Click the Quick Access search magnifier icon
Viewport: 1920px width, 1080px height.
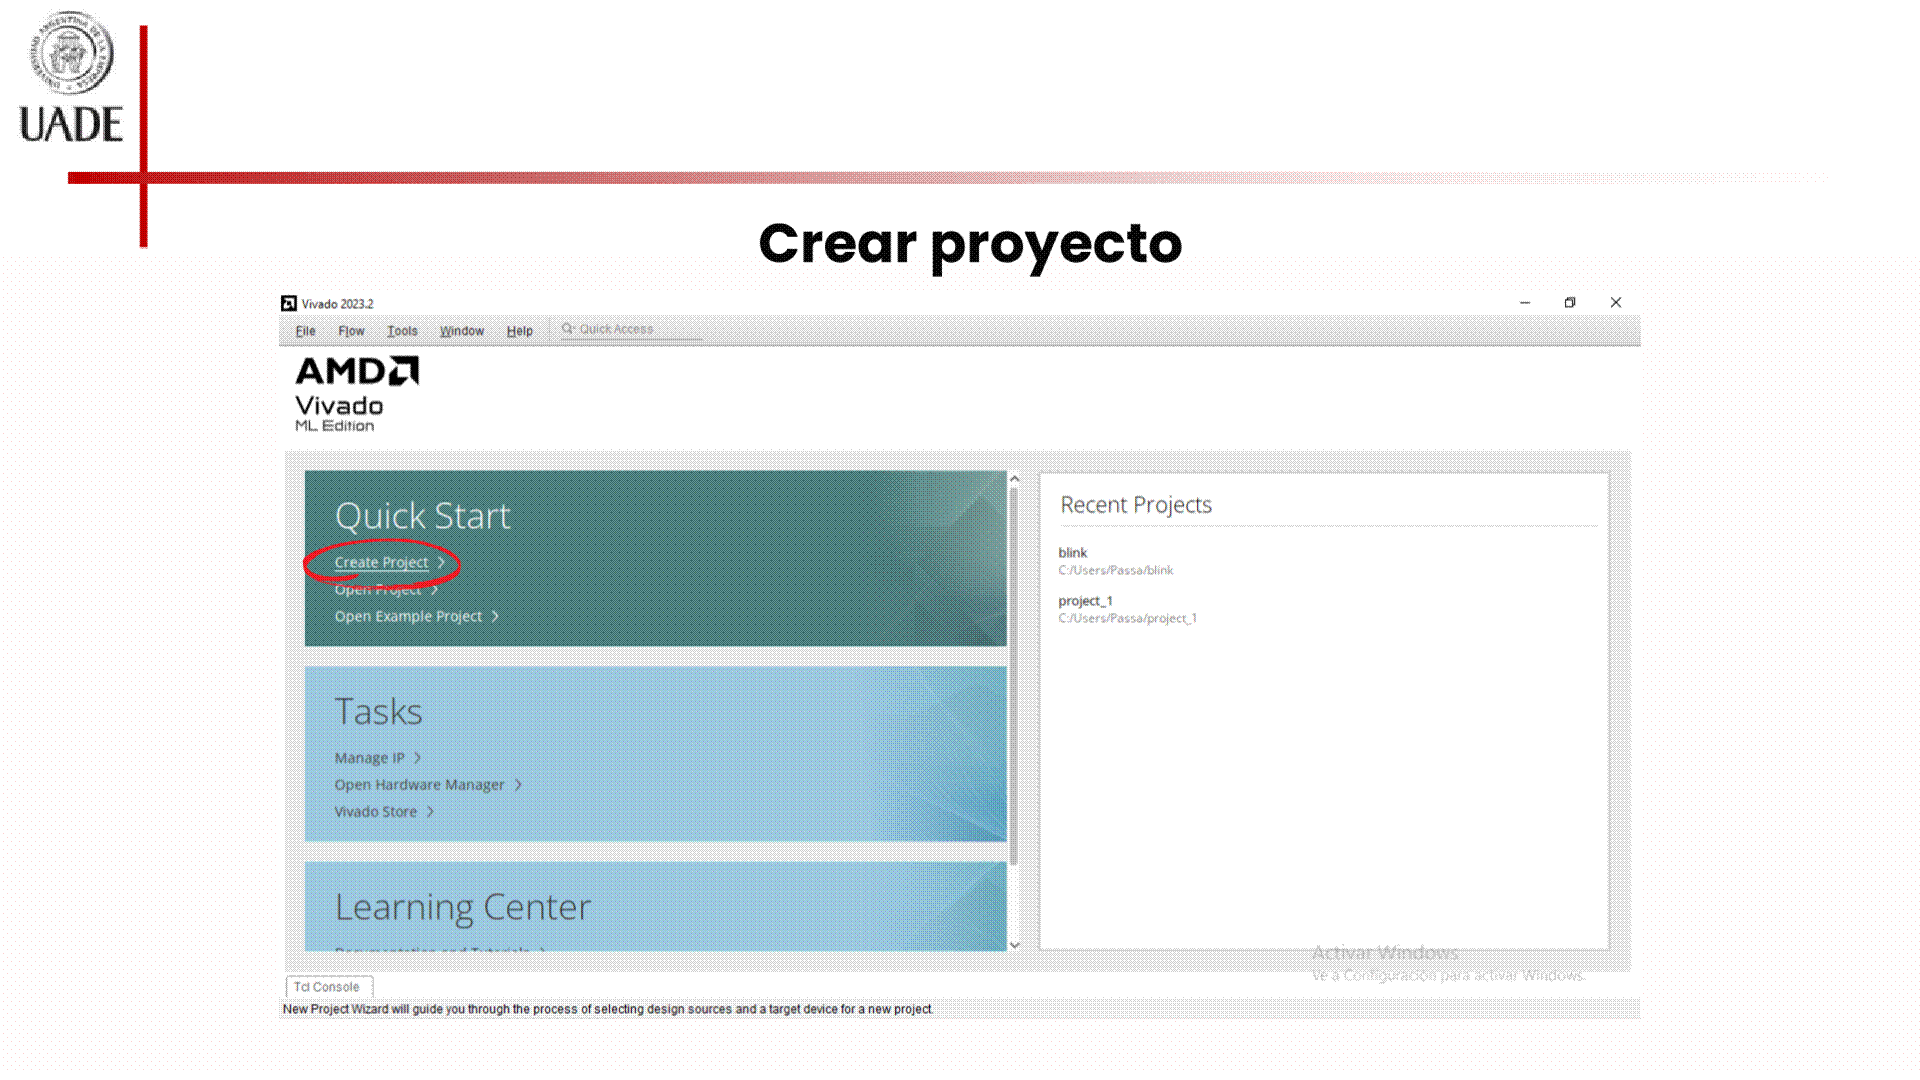pos(567,329)
